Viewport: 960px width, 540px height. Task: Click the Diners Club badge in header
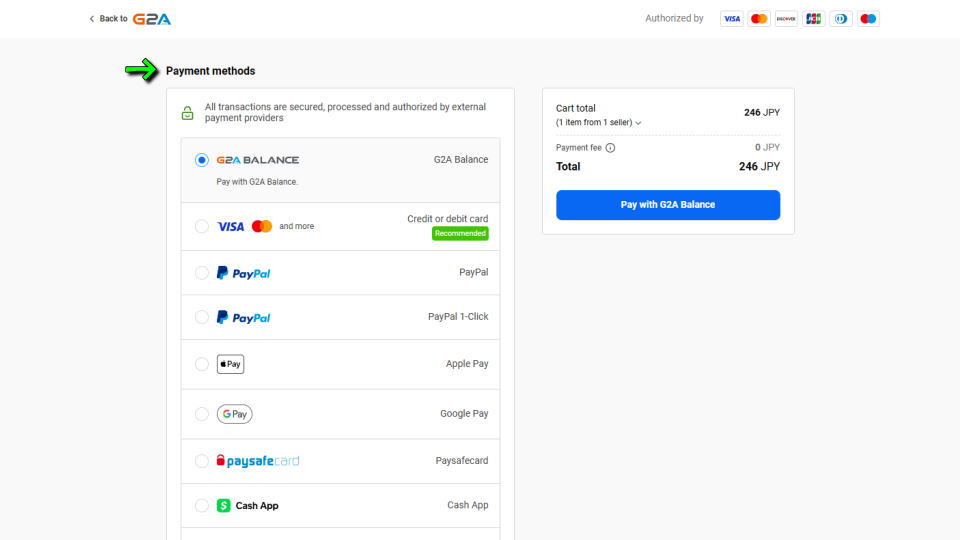click(841, 19)
